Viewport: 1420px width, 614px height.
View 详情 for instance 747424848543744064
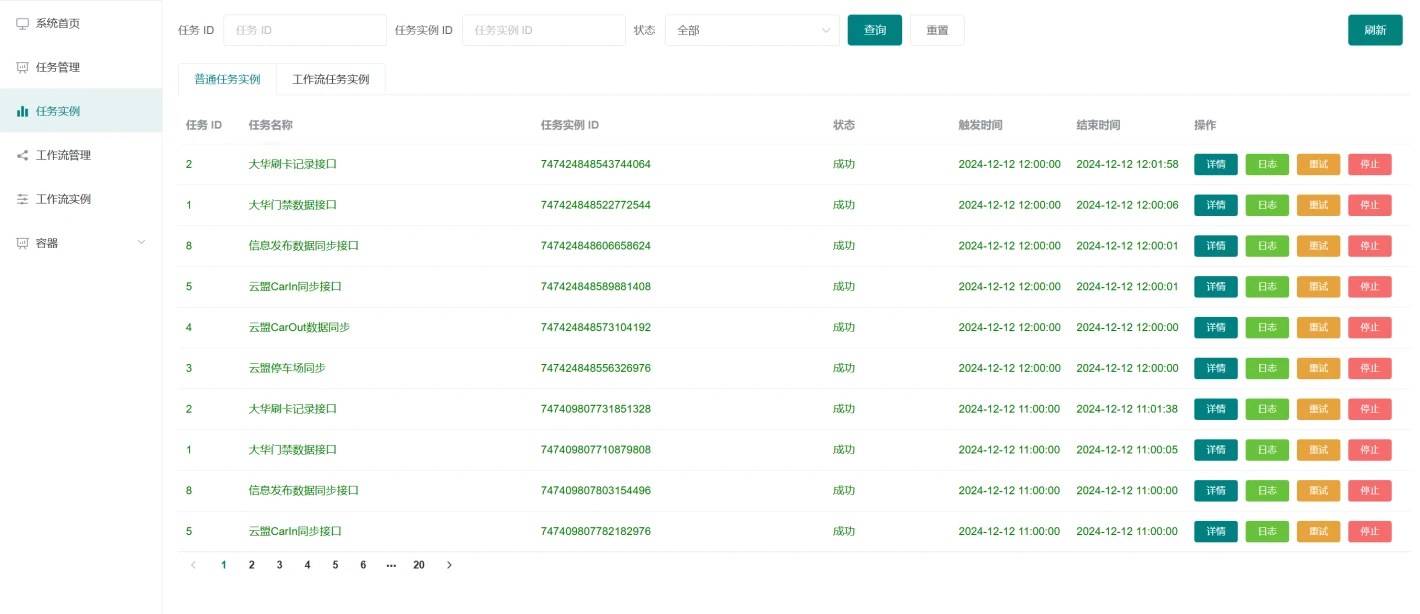(x=1216, y=164)
